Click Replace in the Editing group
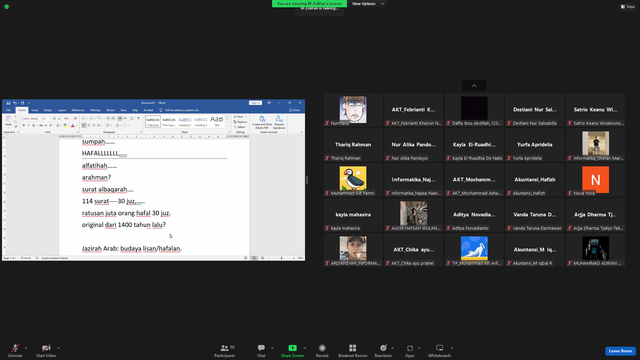This screenshot has width=640, height=360. [x=240, y=122]
